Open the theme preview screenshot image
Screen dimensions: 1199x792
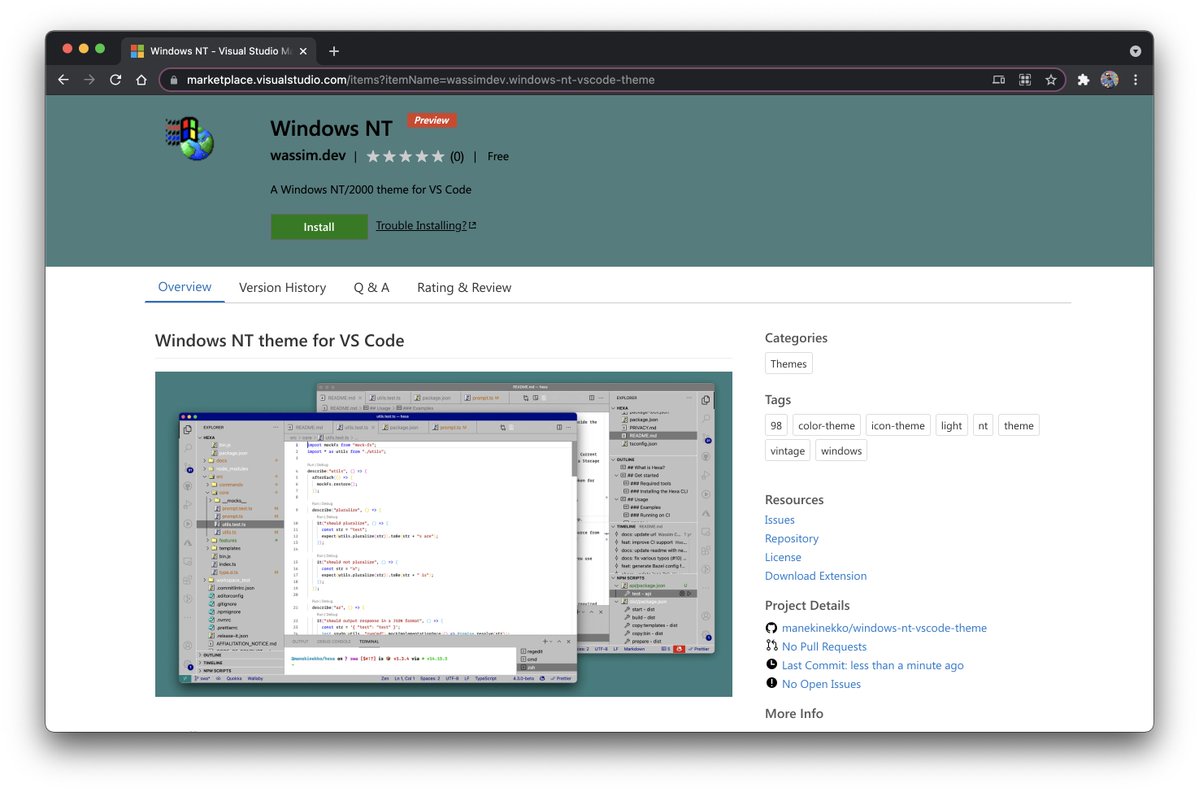pos(444,534)
